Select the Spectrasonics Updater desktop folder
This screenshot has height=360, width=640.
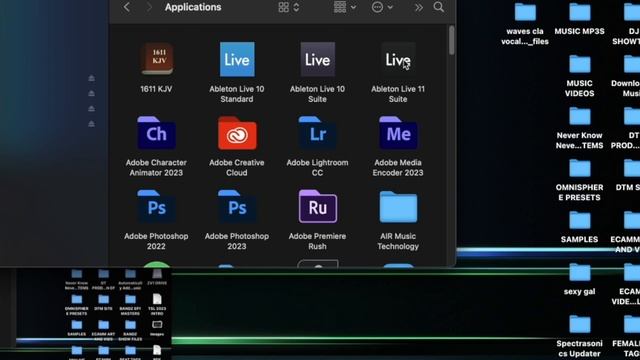(580, 324)
